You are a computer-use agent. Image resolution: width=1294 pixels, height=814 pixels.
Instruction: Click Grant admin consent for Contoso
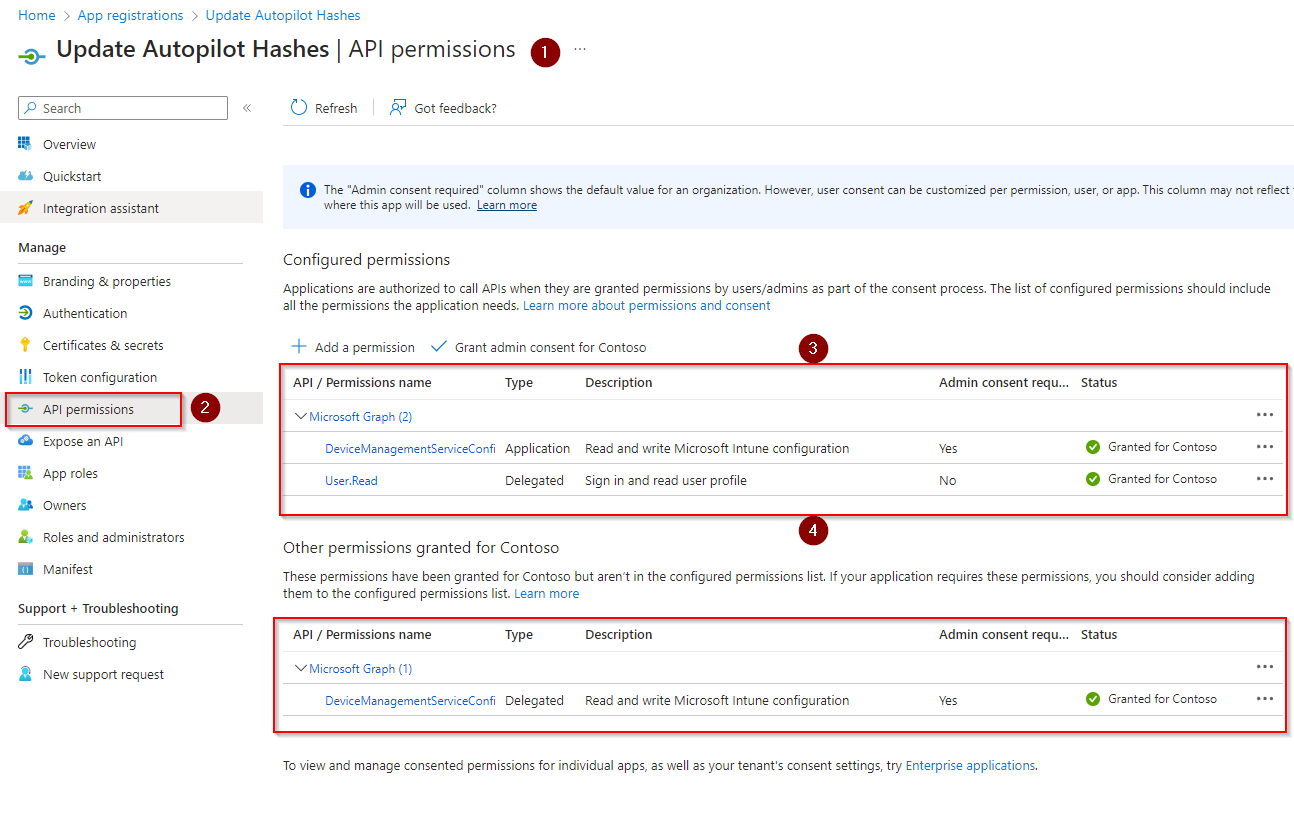[538, 347]
